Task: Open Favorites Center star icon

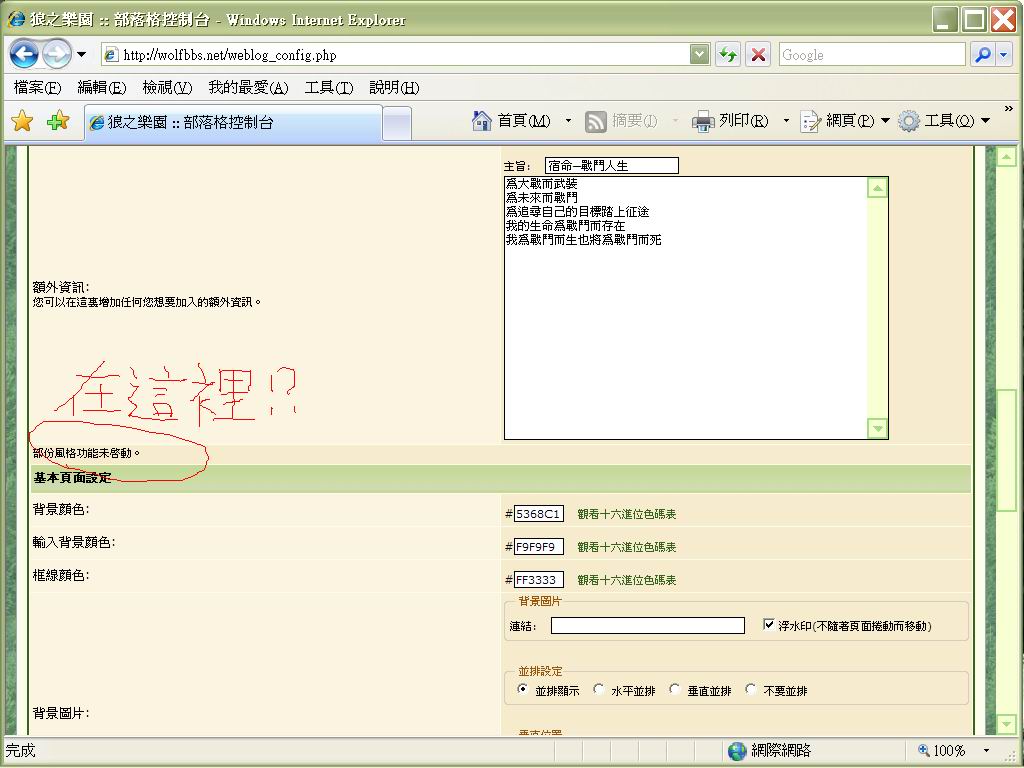Action: coord(22,122)
